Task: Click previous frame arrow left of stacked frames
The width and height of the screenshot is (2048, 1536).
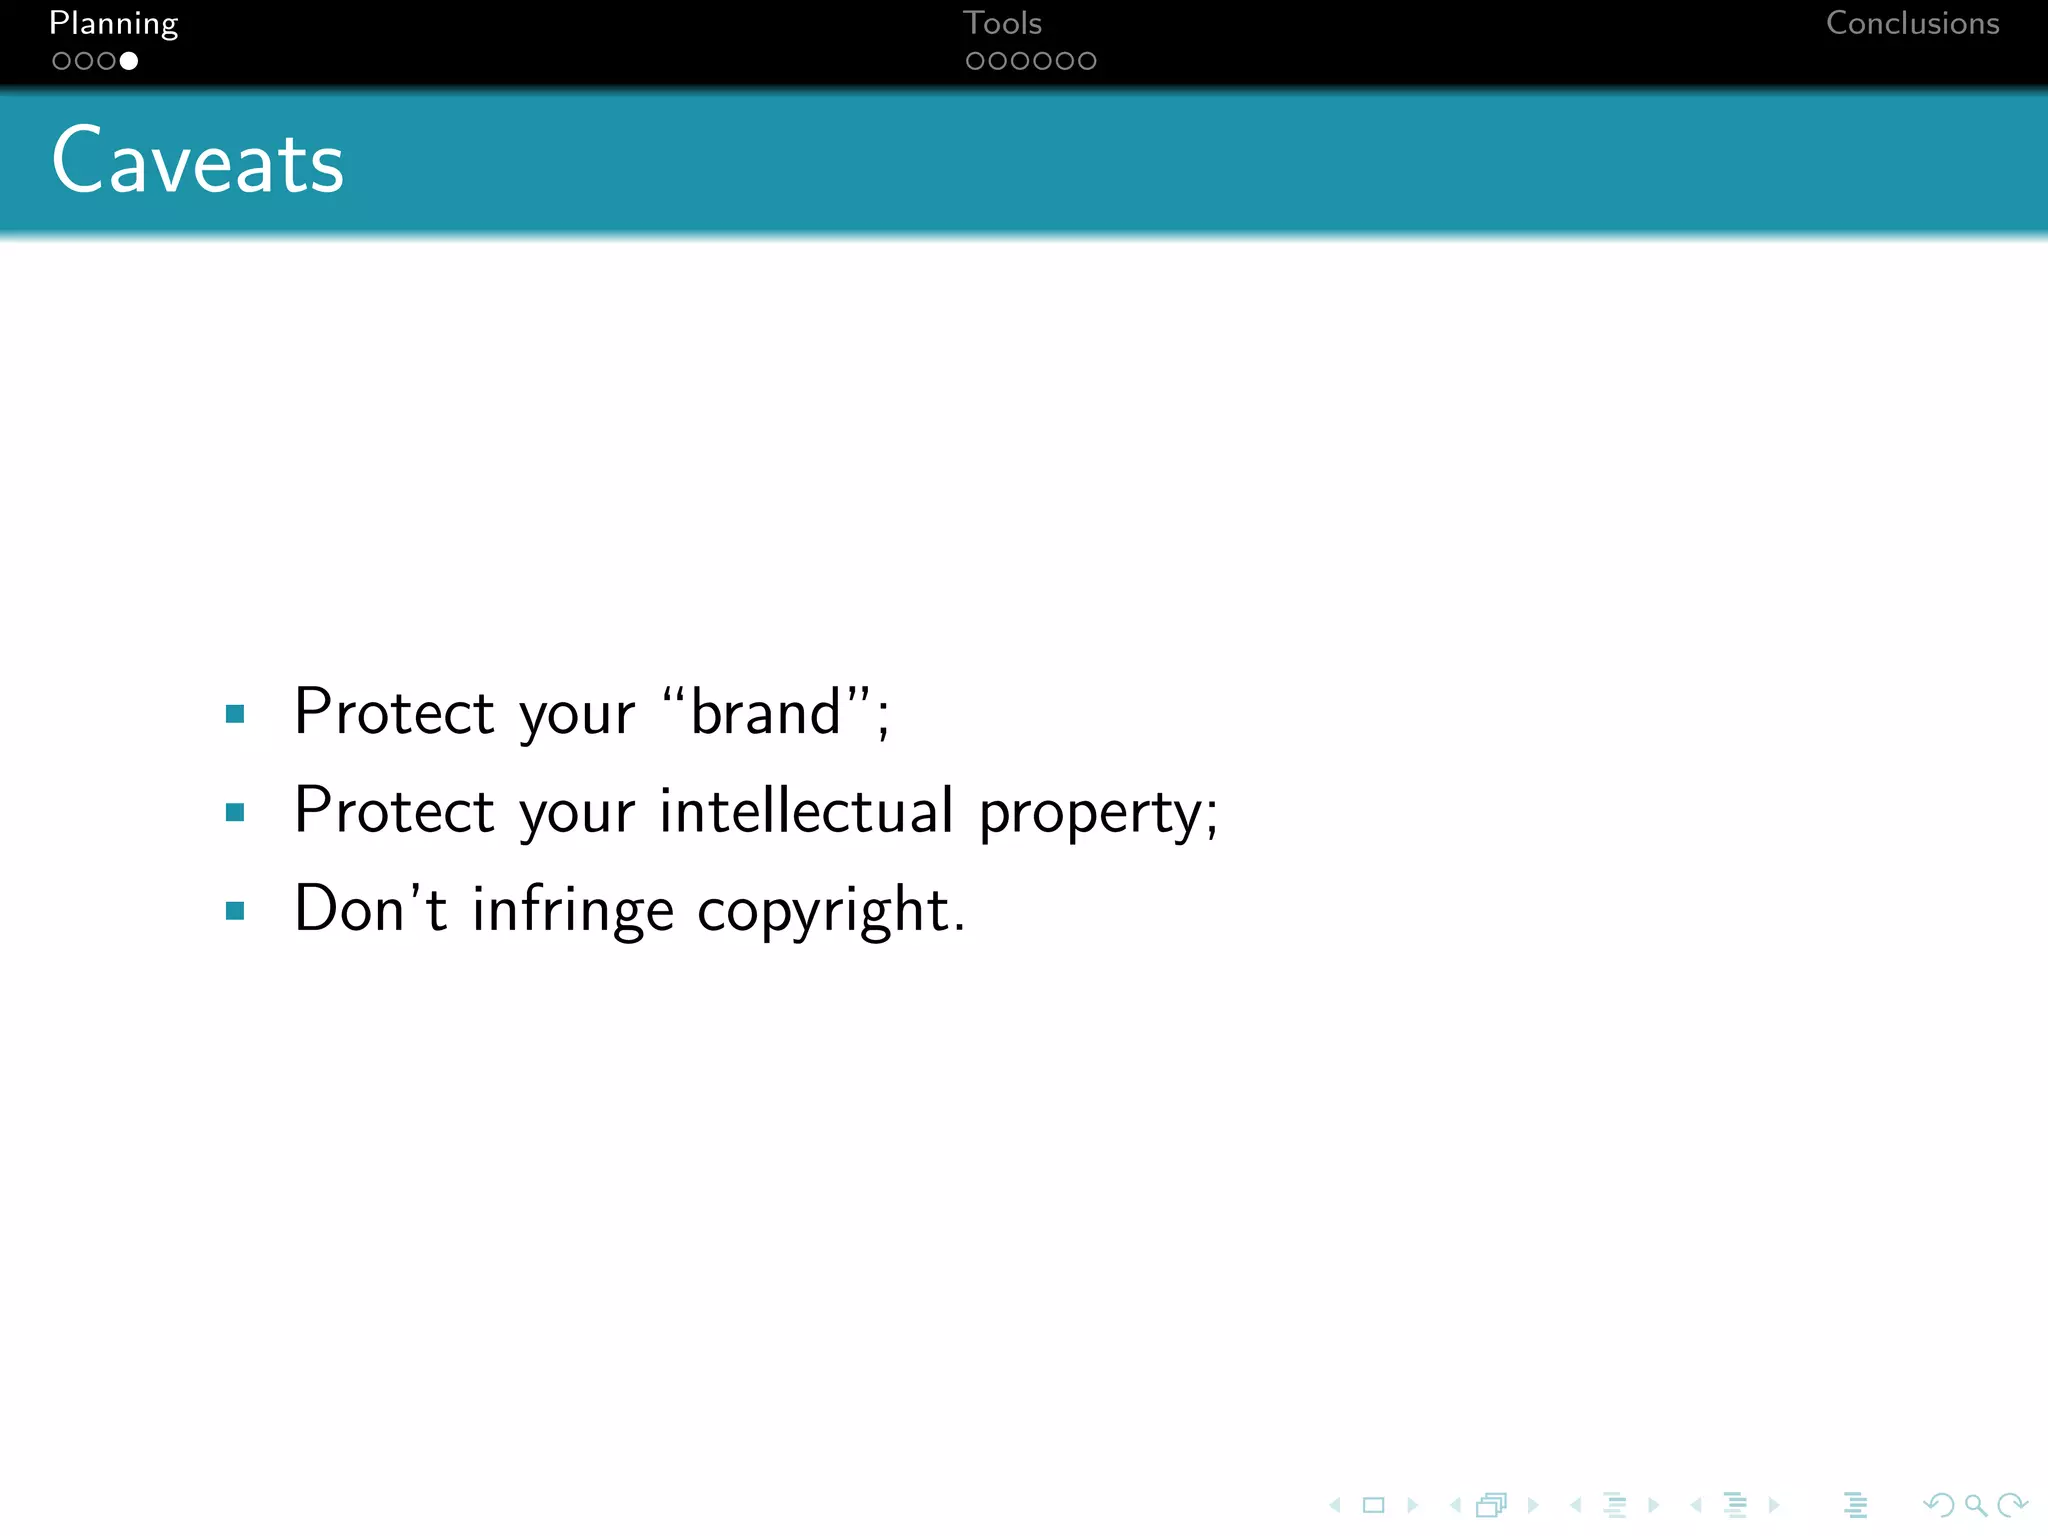Action: click(1456, 1505)
